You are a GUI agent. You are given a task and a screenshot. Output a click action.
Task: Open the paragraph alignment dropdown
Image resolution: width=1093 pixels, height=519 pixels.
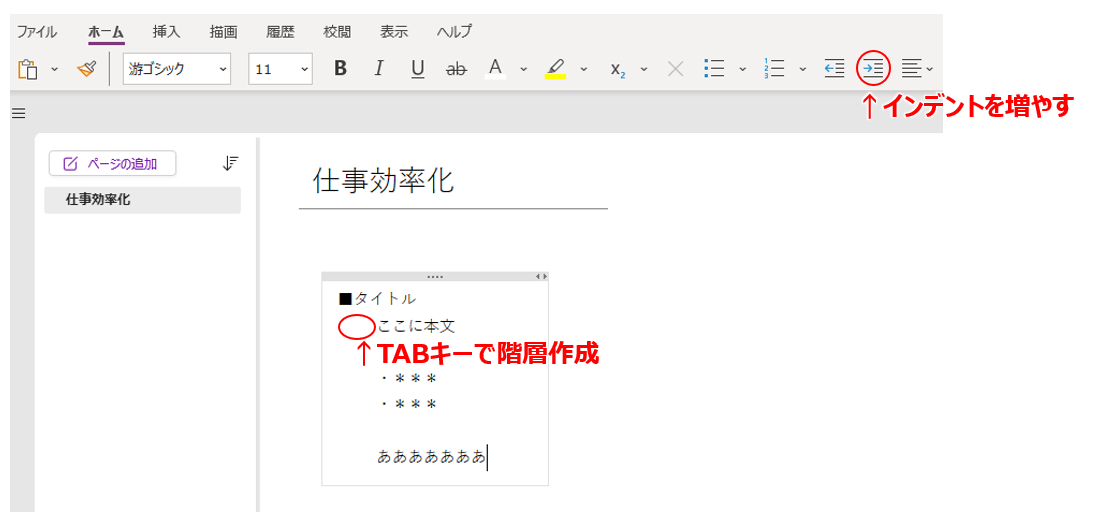(917, 68)
